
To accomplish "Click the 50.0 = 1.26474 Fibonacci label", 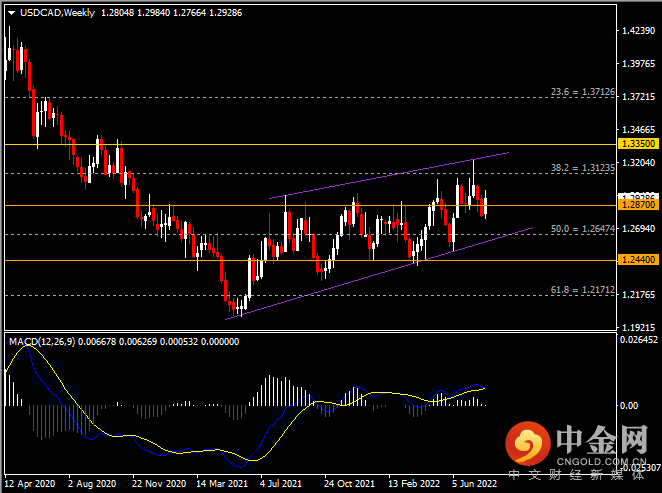I will click(583, 228).
